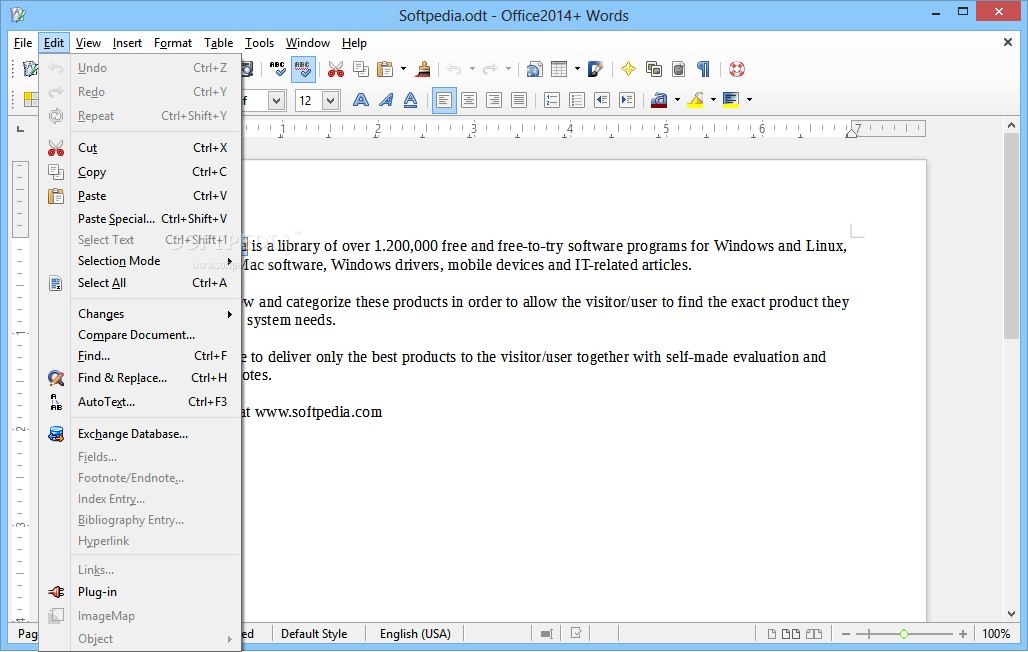Click the tab stop type button at ruler corner
This screenshot has width=1028, height=652.
coord(20,129)
